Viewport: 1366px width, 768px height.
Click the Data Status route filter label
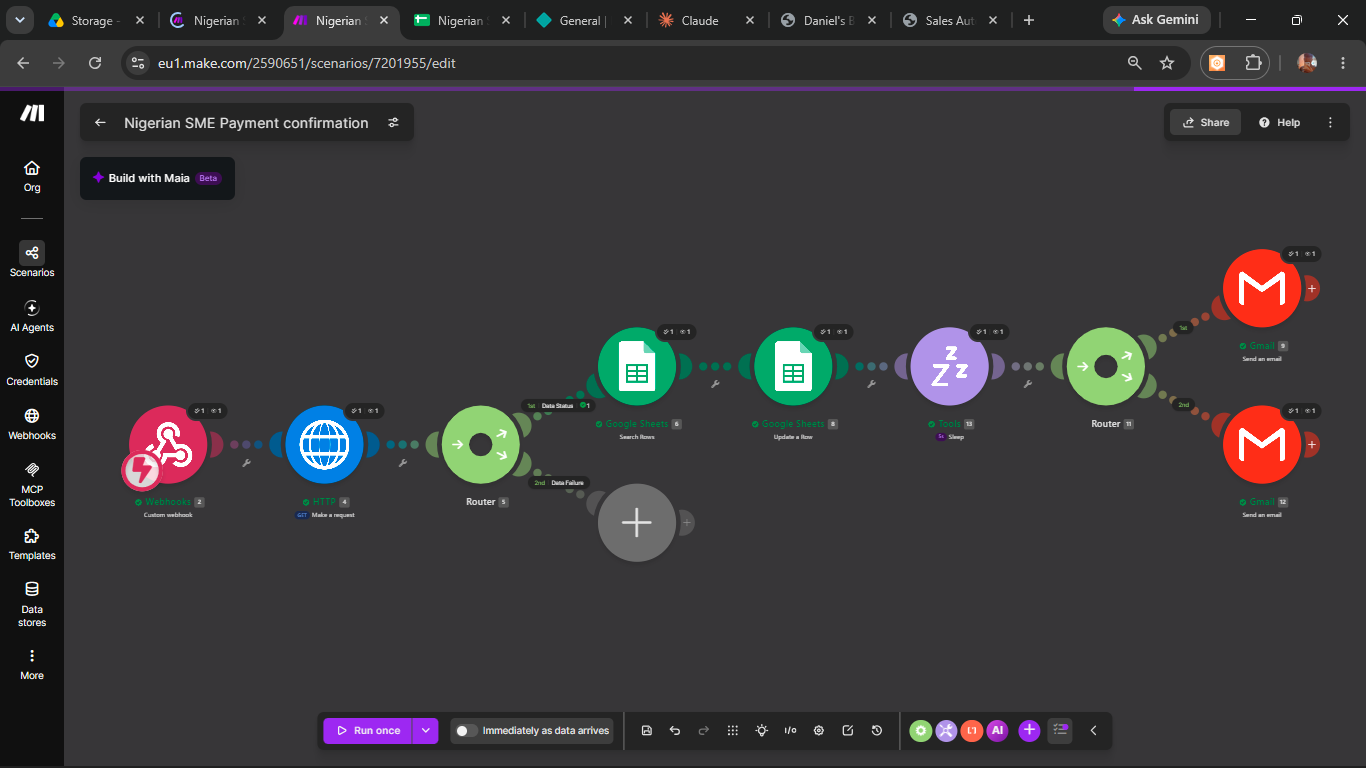point(558,405)
